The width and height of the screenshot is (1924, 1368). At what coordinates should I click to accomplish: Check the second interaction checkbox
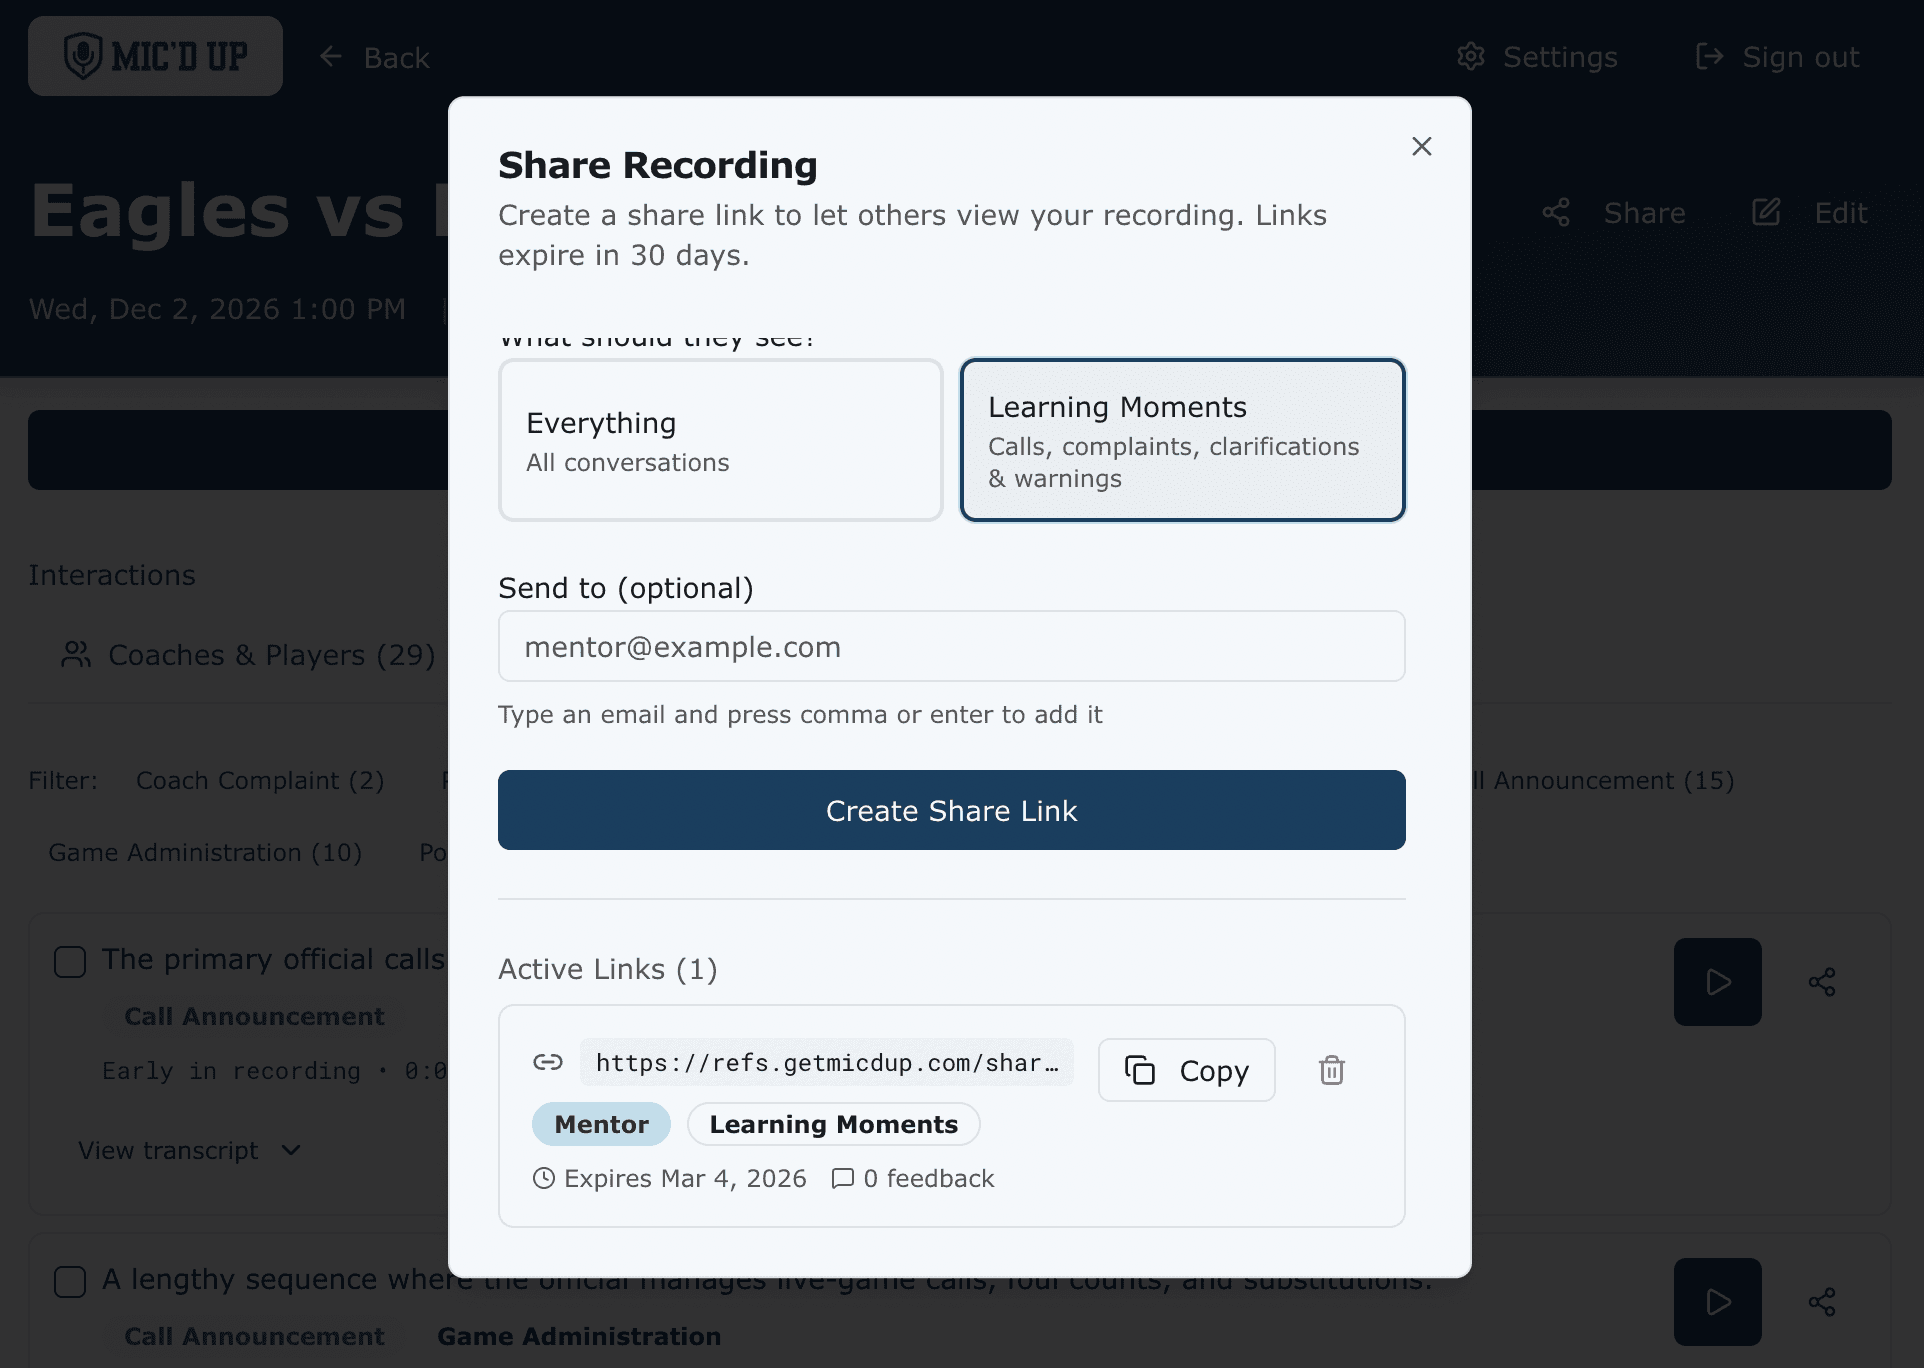click(x=70, y=1282)
